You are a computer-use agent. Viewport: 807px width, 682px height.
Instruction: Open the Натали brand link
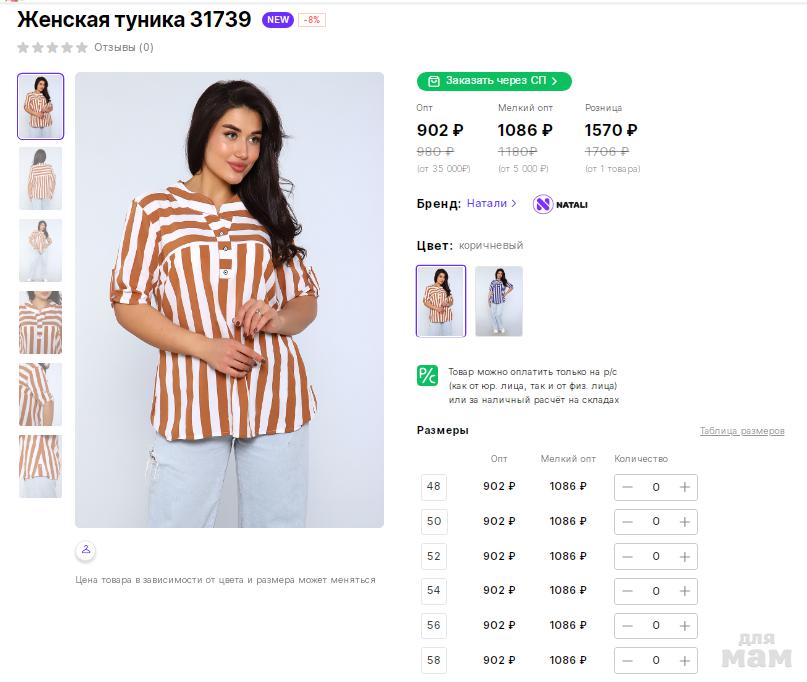(491, 203)
